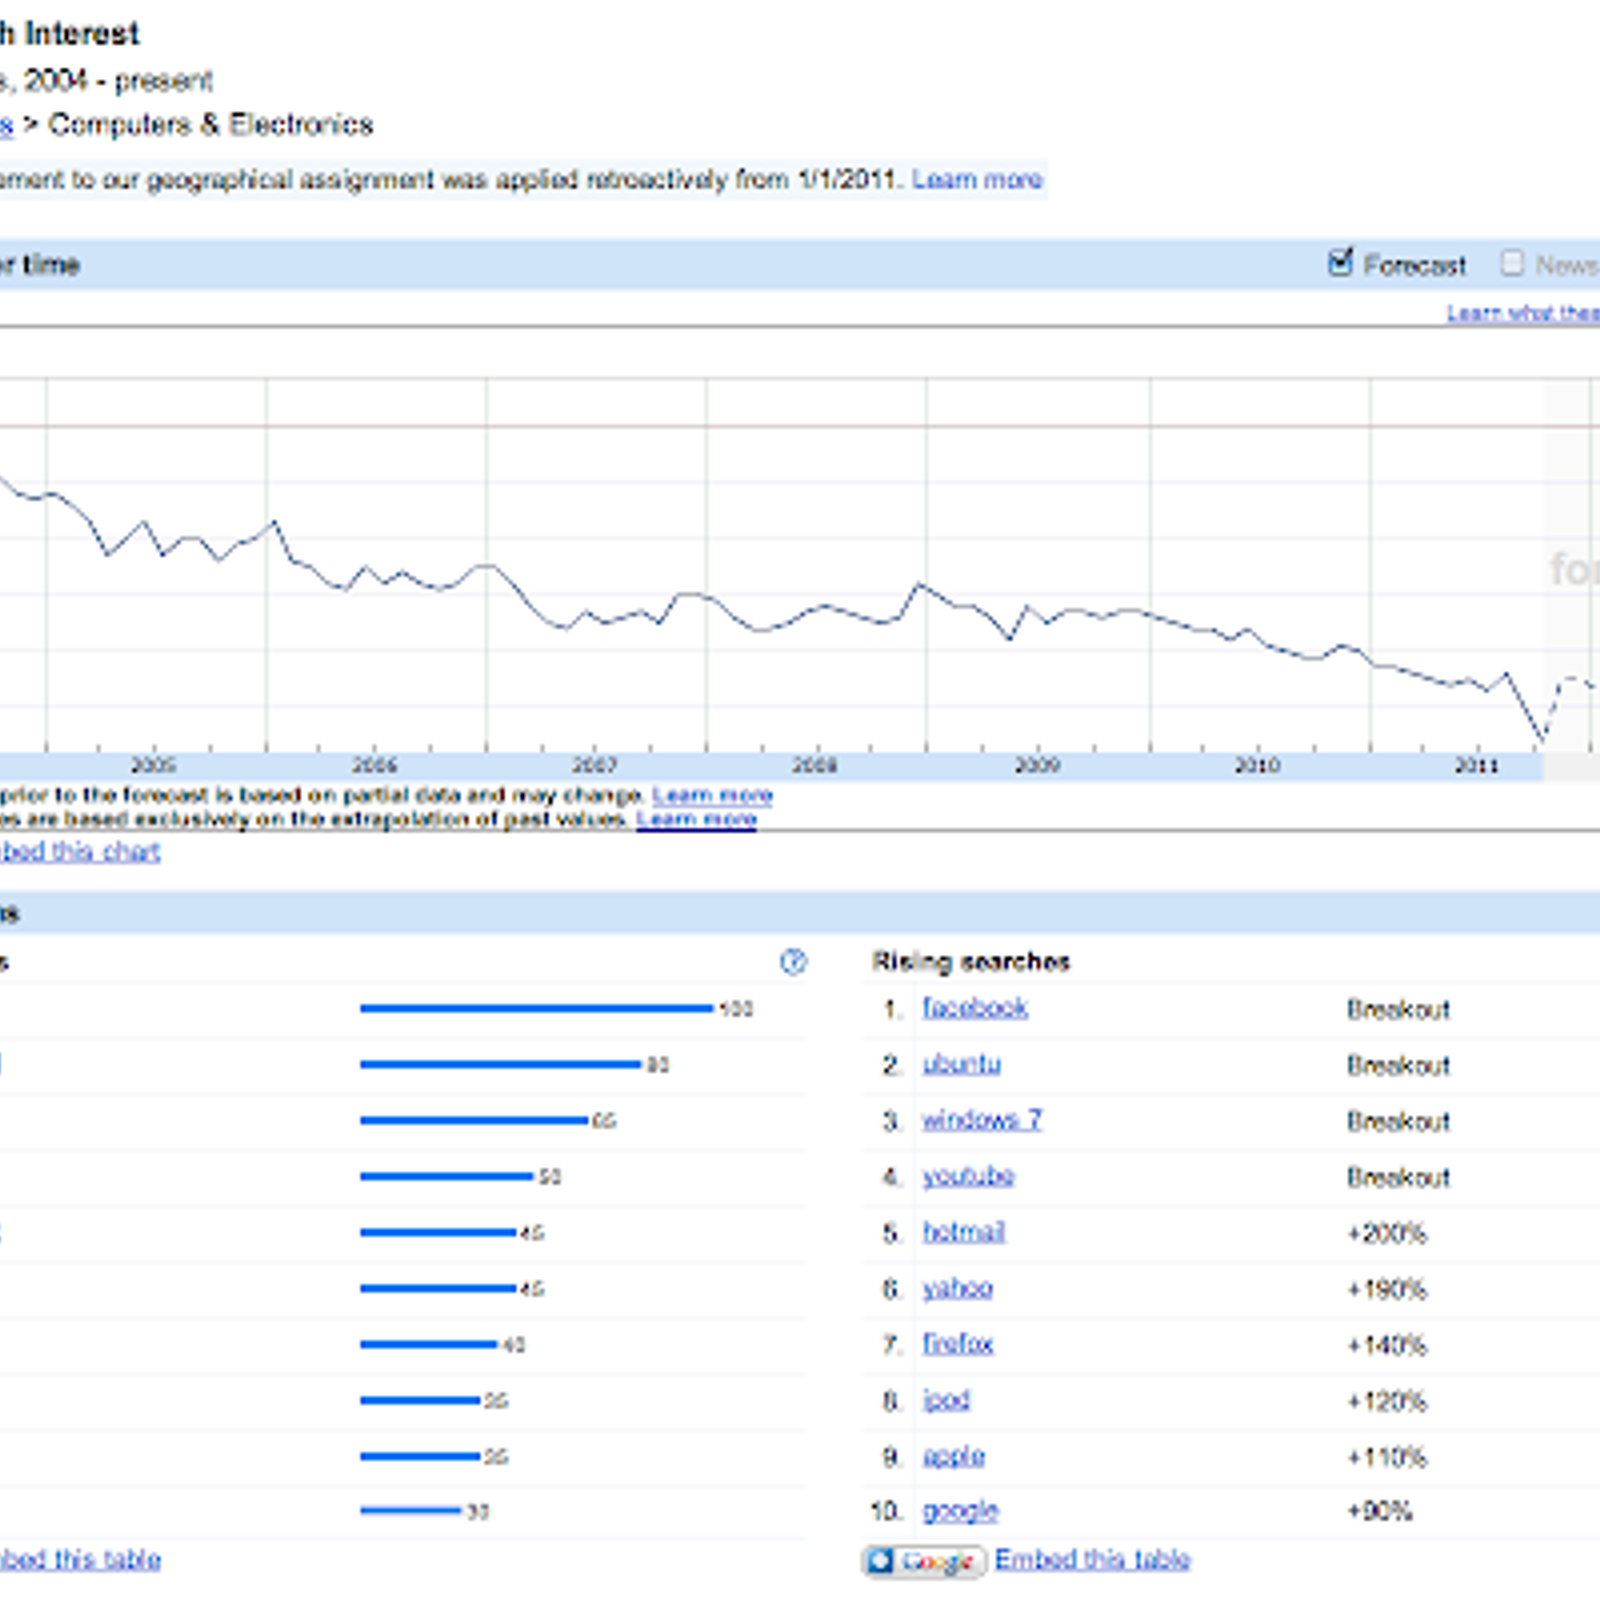Open rising search firefox
The image size is (1600, 1600).
(957, 1344)
